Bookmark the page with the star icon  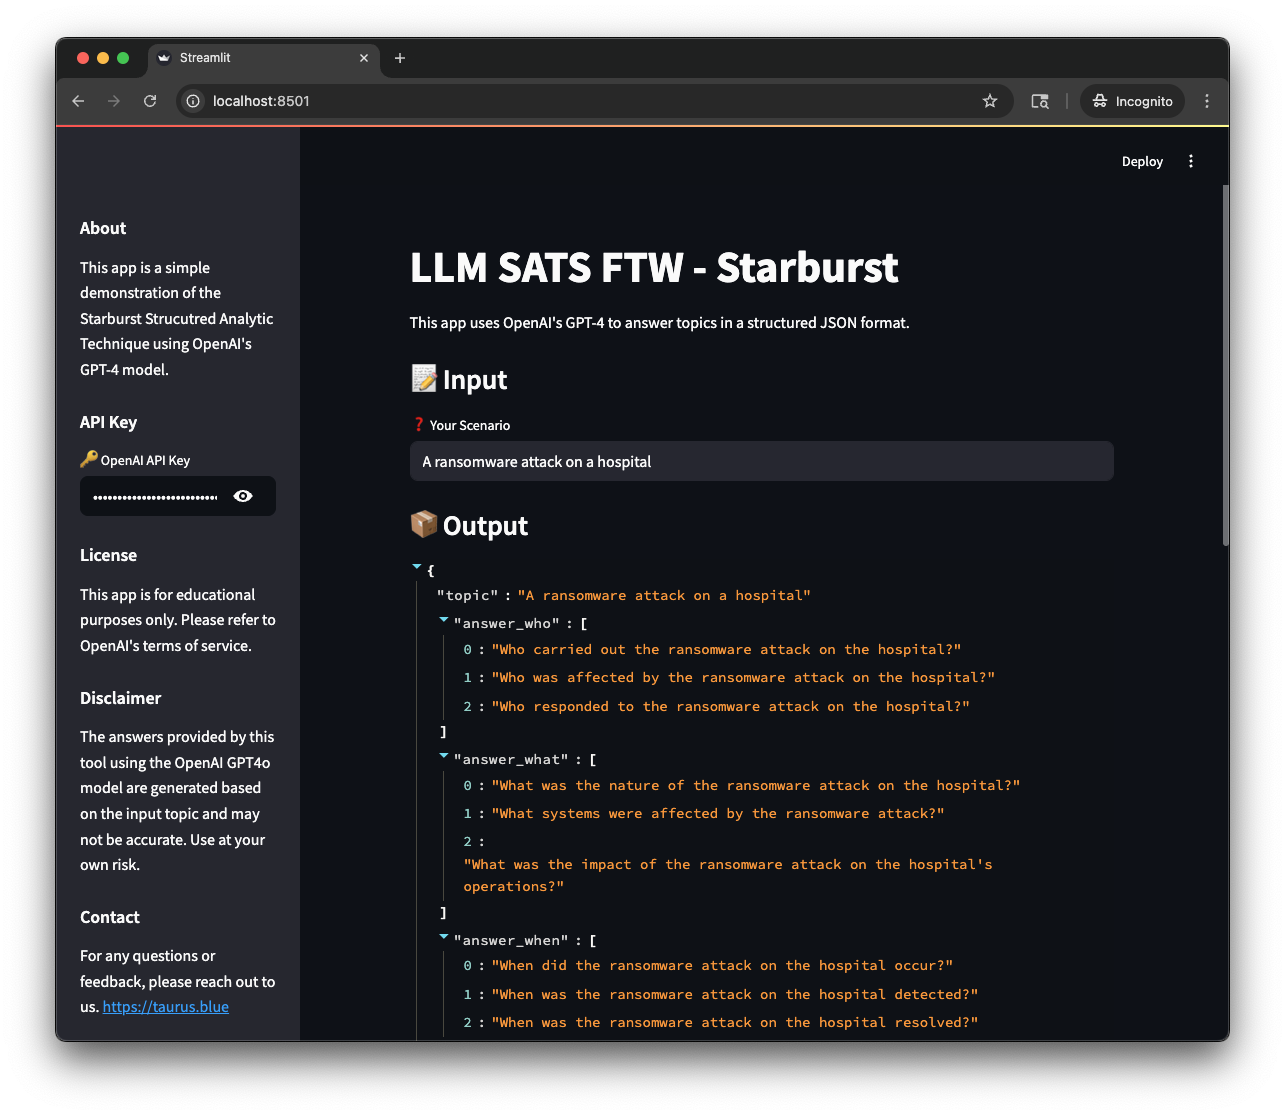[990, 101]
